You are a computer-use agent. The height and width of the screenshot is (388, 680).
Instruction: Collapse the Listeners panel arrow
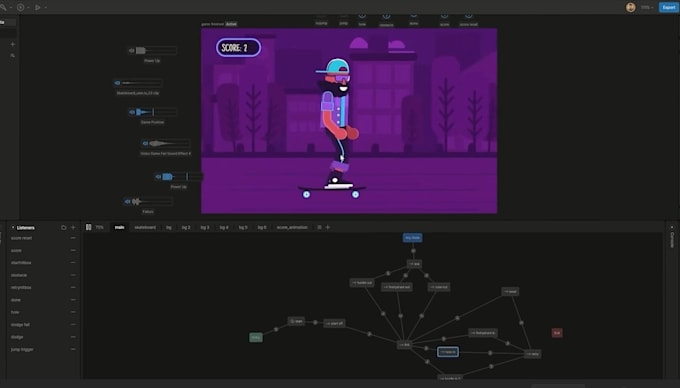(13, 228)
